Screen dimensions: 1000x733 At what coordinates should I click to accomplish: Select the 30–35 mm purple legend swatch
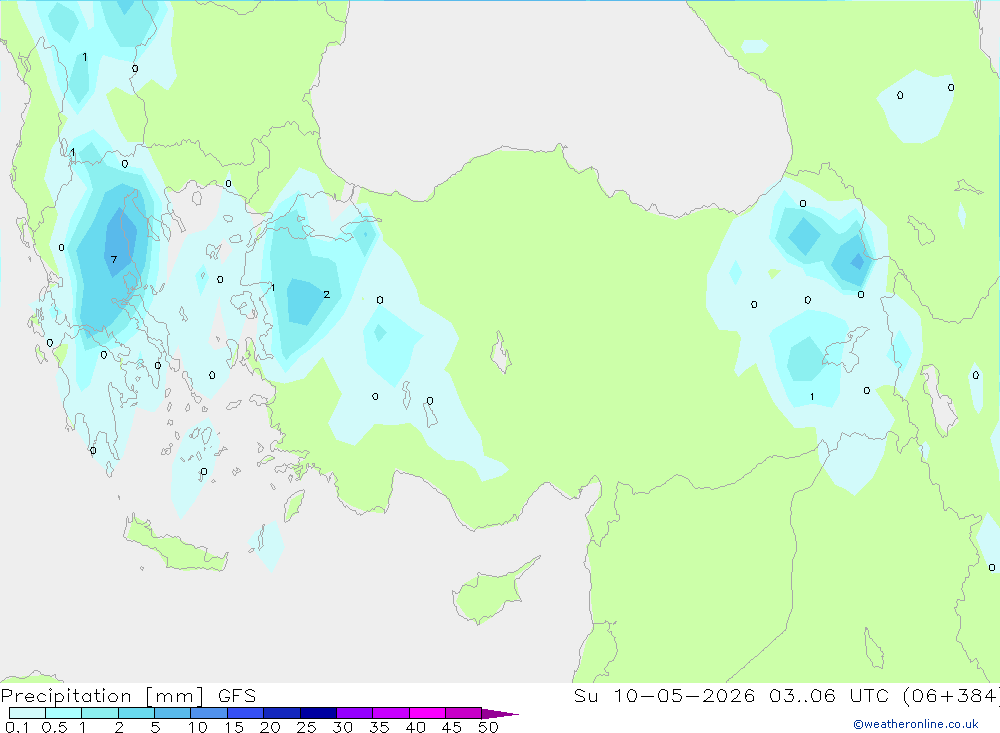[355, 713]
